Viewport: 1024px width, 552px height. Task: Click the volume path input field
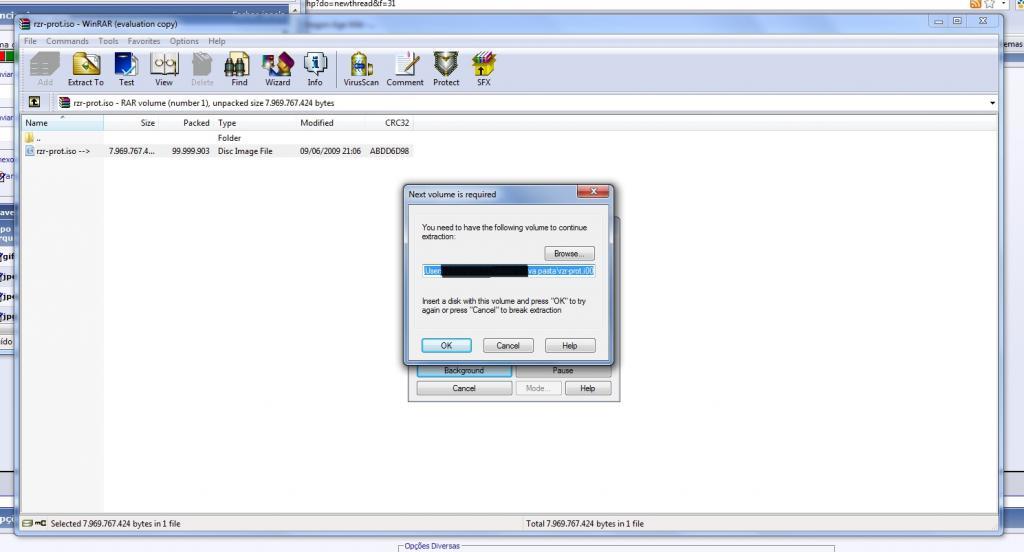(x=508, y=270)
